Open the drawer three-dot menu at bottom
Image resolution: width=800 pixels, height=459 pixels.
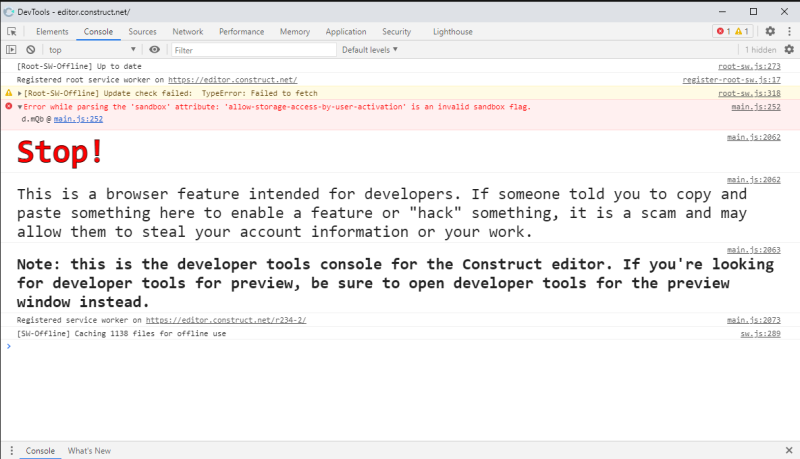coord(12,450)
